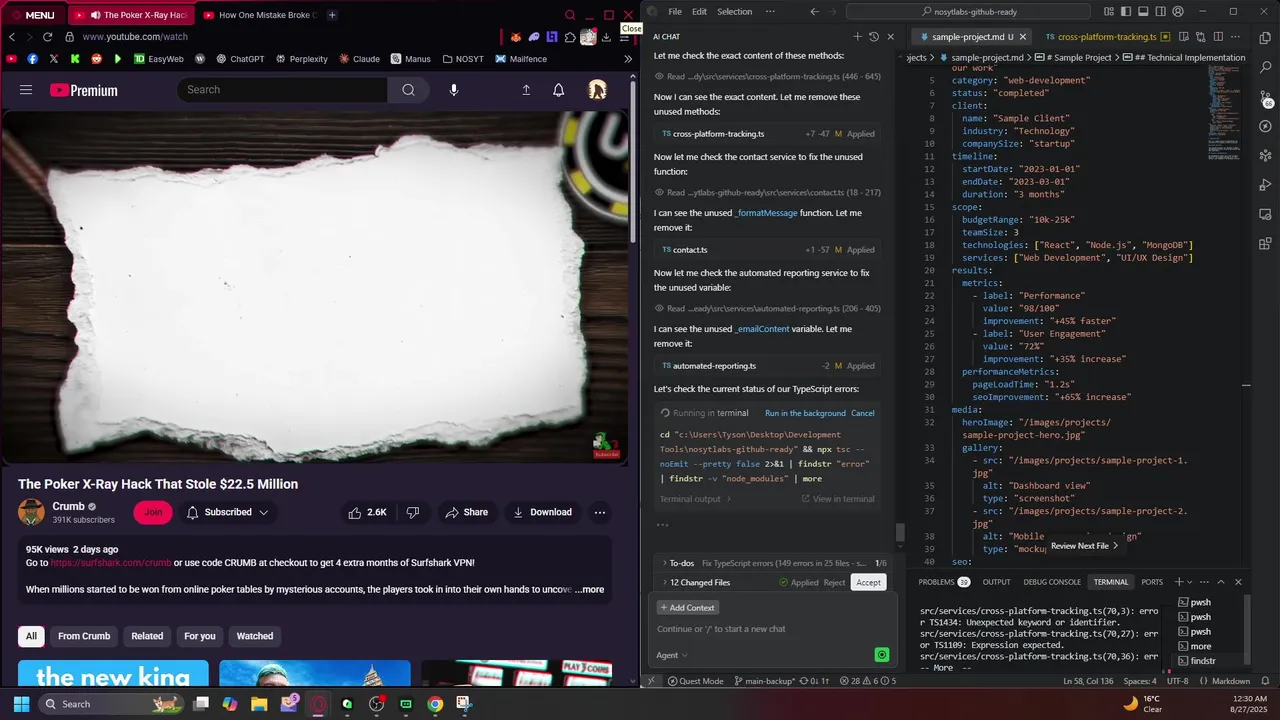Open the YouTube account avatar menu
Screen dimensions: 1280x720
pos(597,90)
